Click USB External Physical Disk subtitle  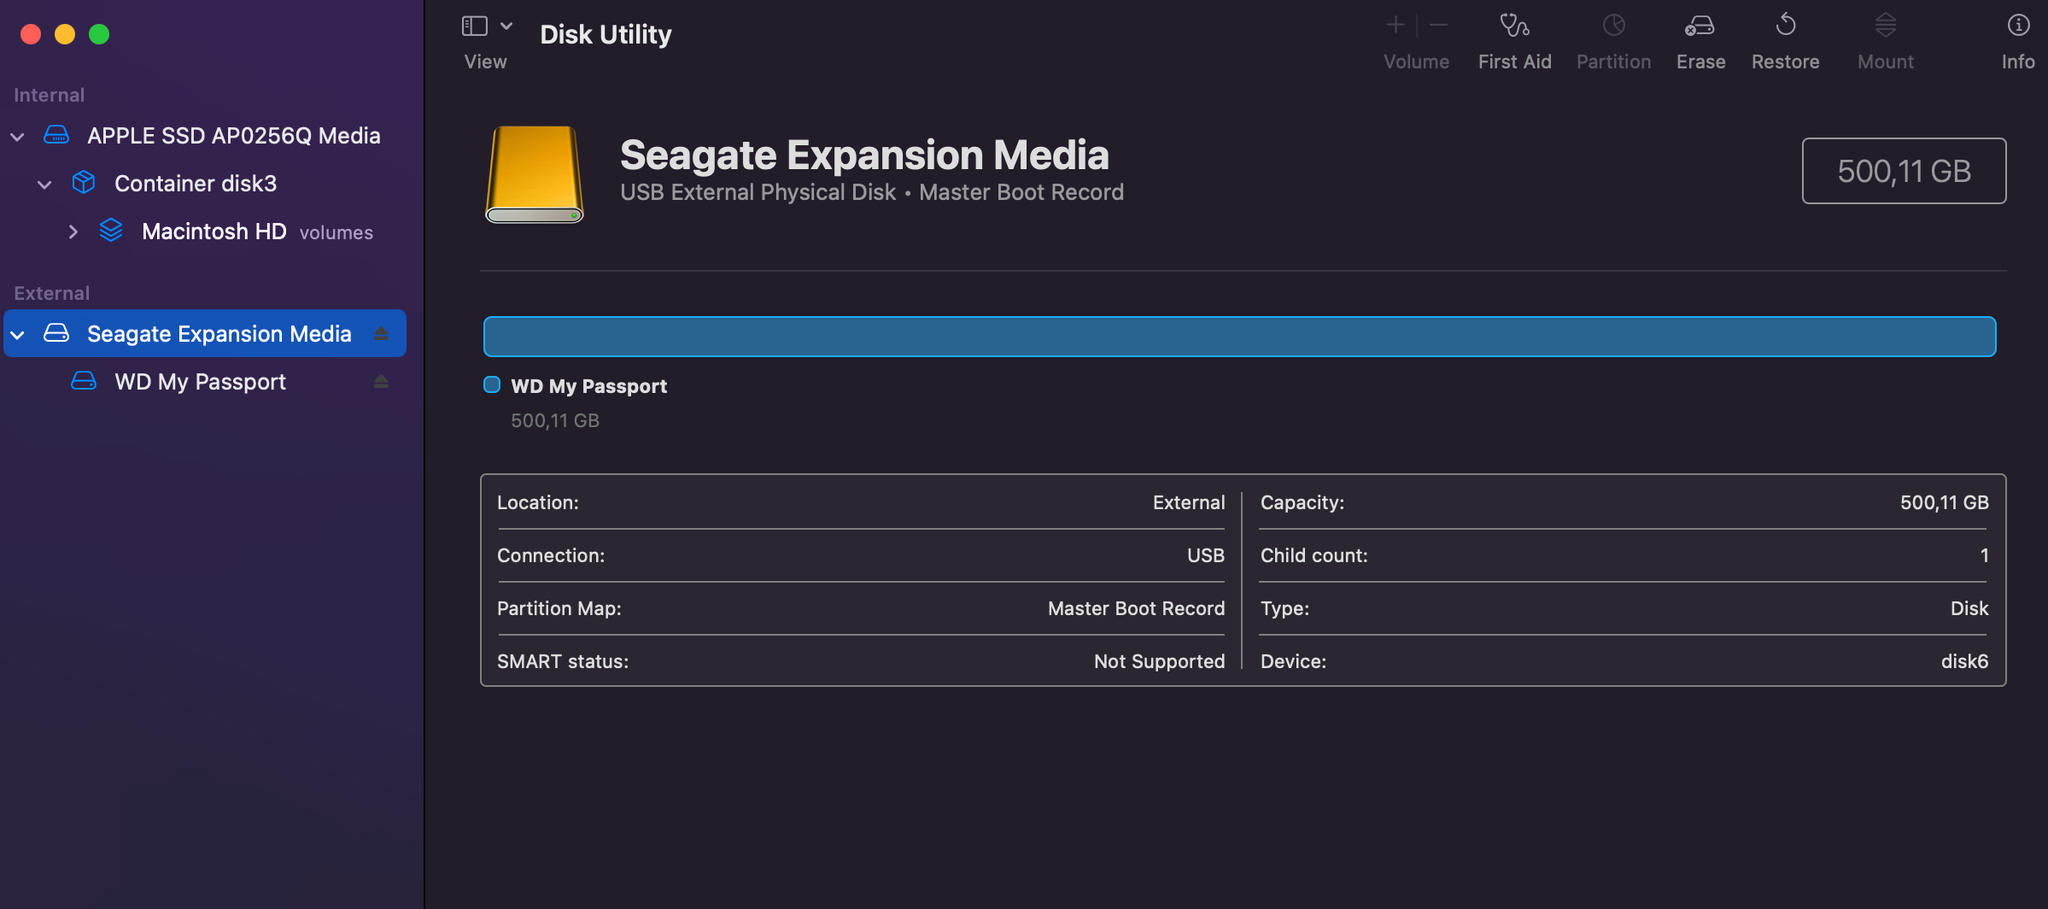tap(758, 192)
